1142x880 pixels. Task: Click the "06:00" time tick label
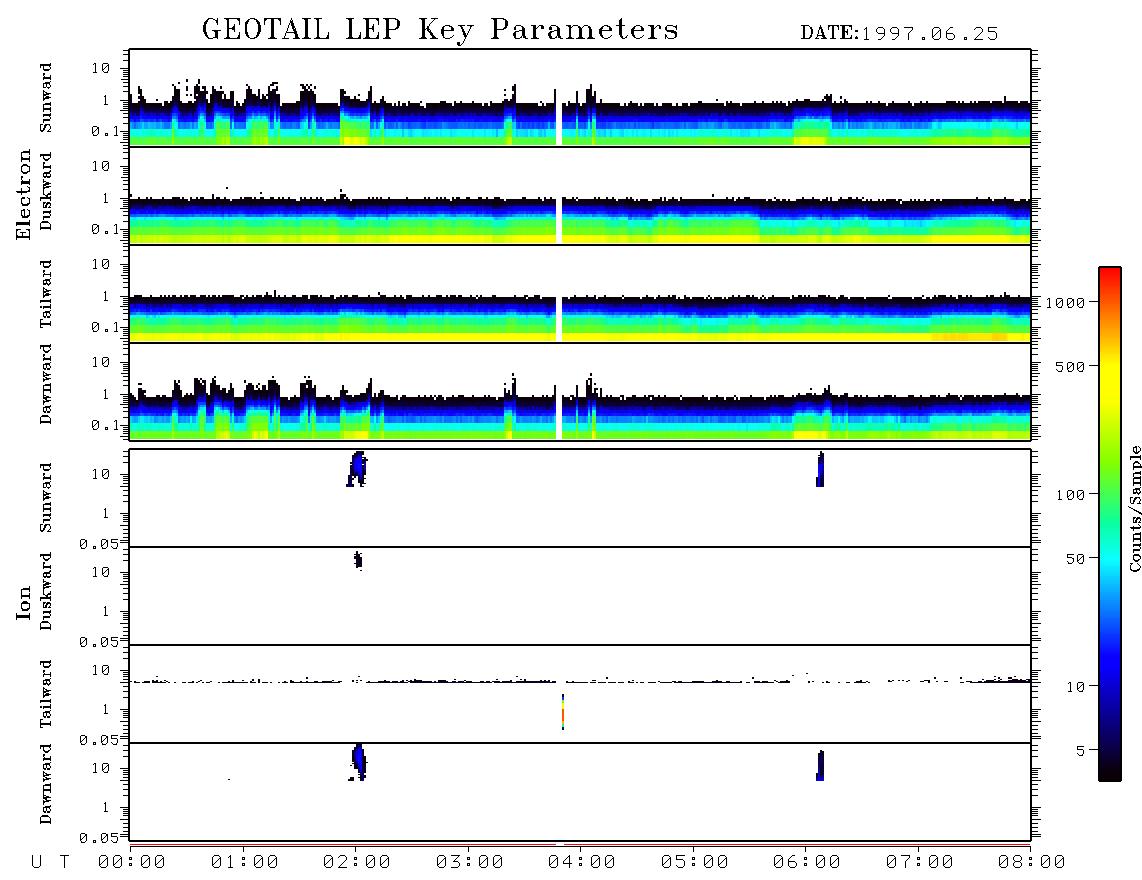tap(806, 863)
